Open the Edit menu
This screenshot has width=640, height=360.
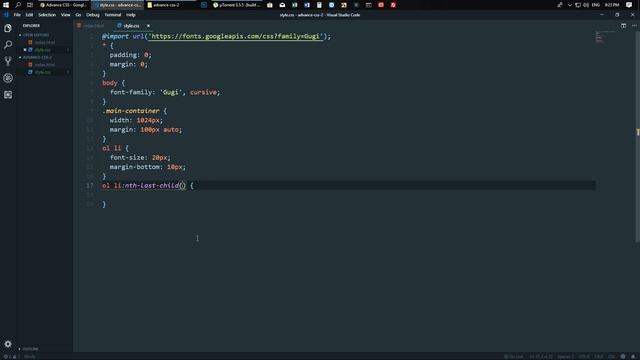29,15
